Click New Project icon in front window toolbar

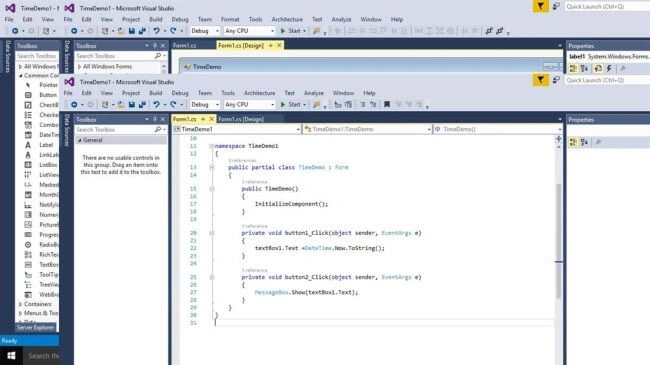point(105,105)
